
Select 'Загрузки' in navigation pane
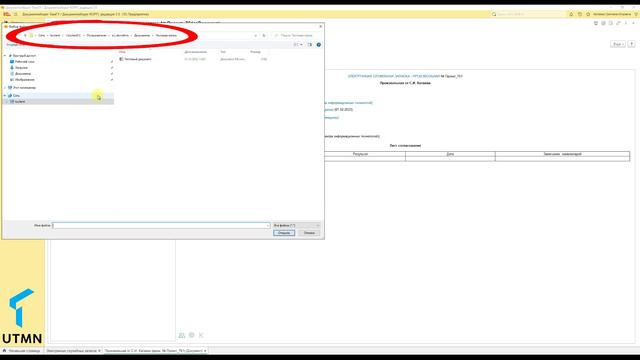pos(21,68)
